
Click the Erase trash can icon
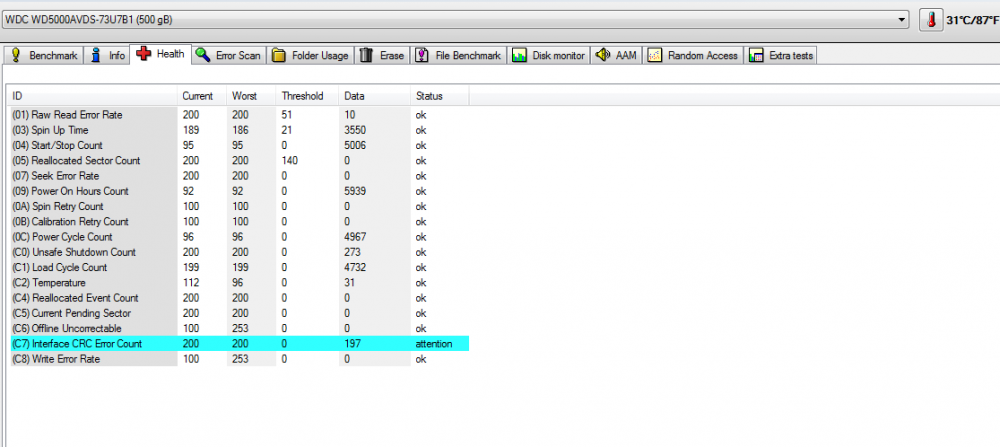pyautogui.click(x=367, y=55)
